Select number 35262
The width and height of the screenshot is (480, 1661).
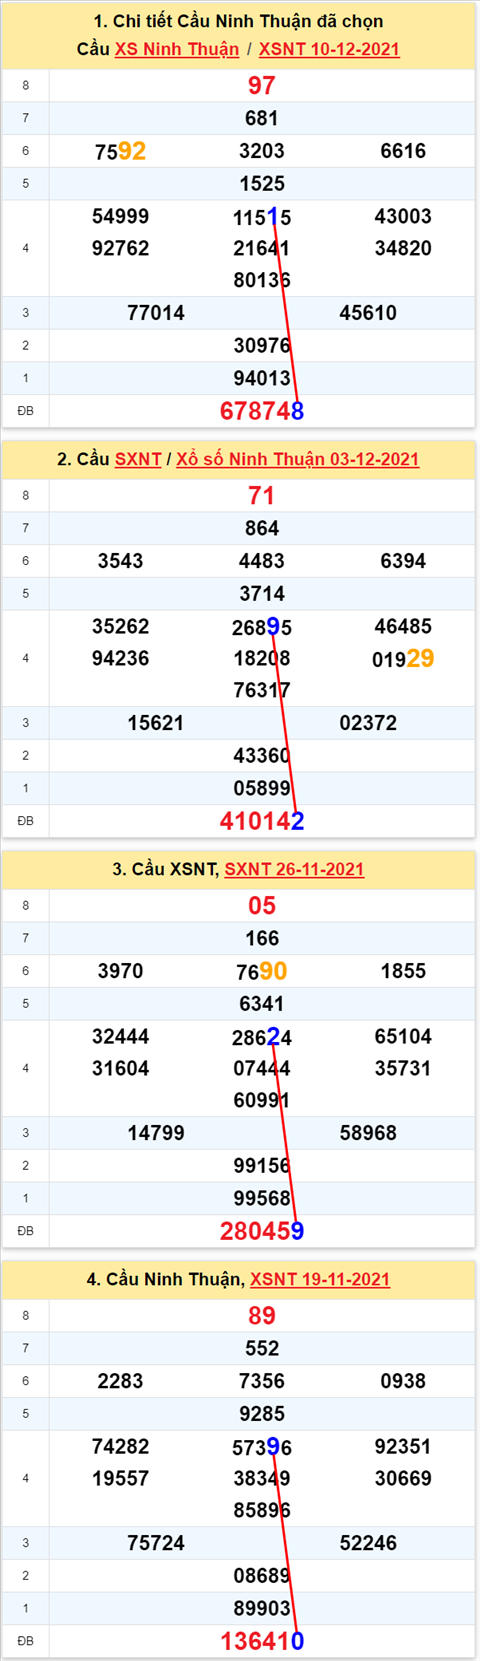(120, 626)
